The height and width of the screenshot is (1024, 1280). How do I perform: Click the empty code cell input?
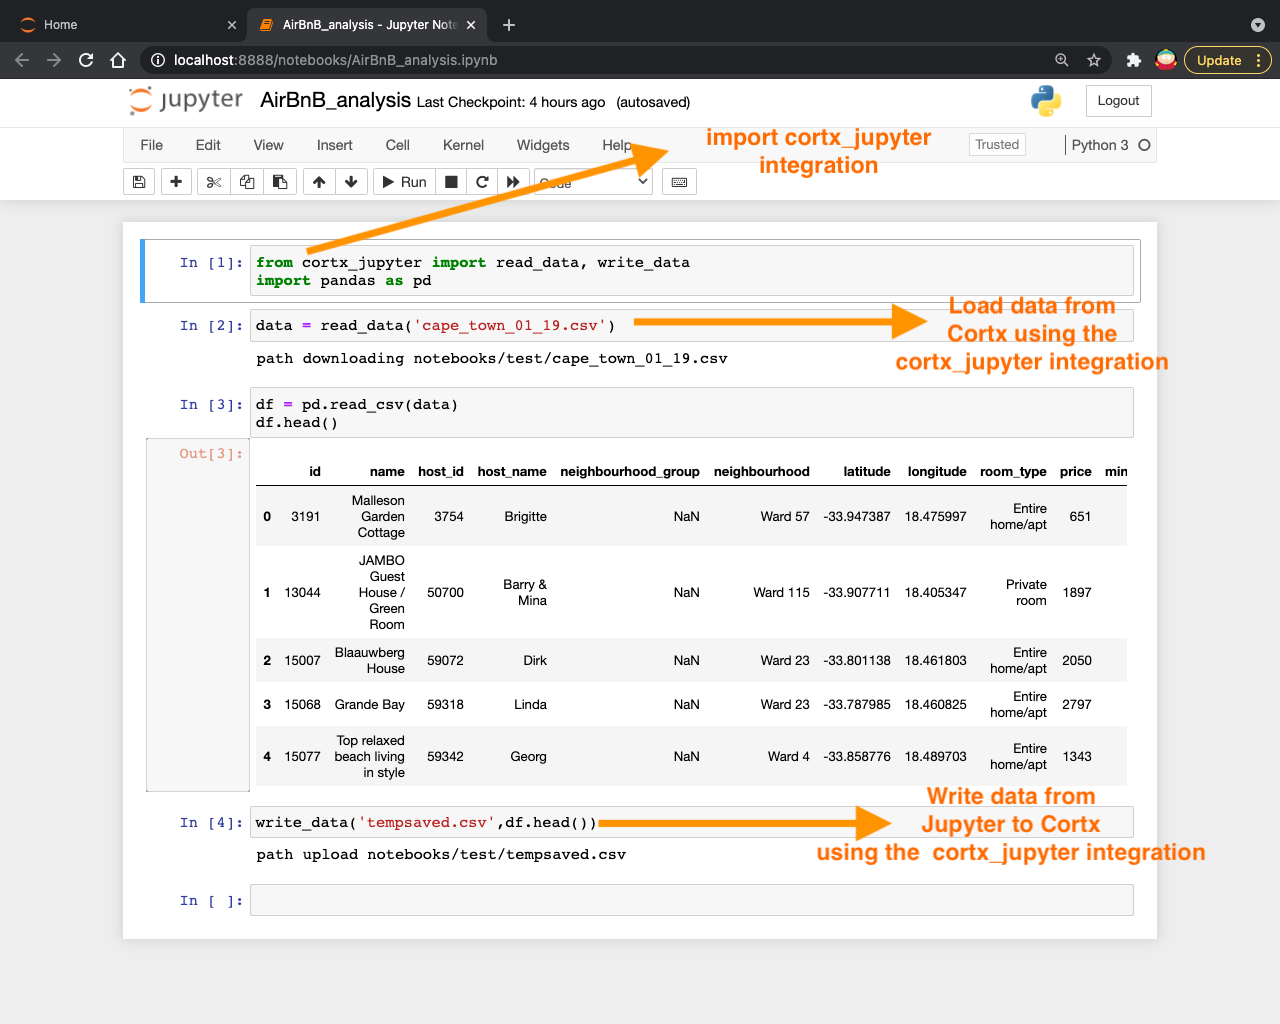(x=692, y=900)
